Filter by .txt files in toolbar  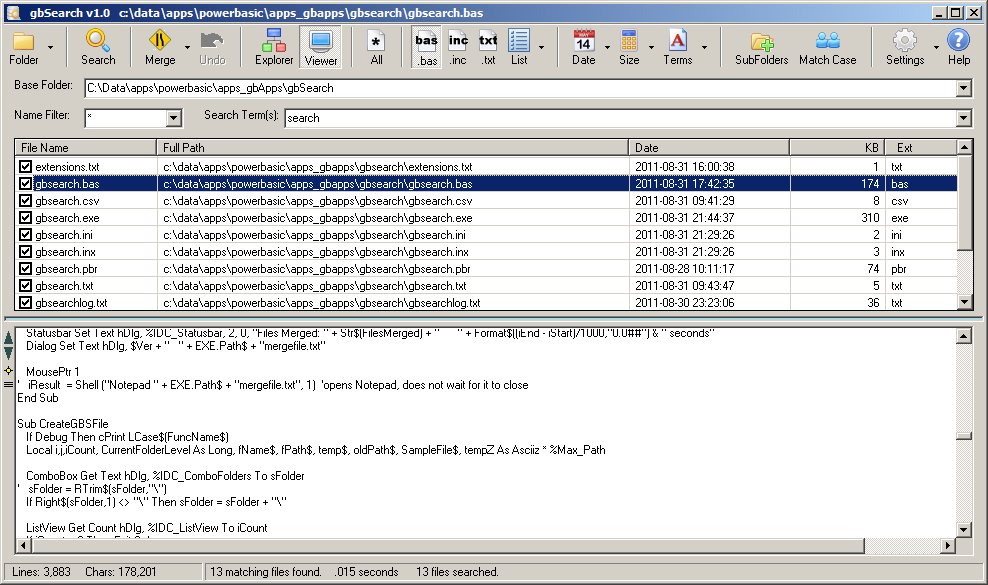coord(488,47)
